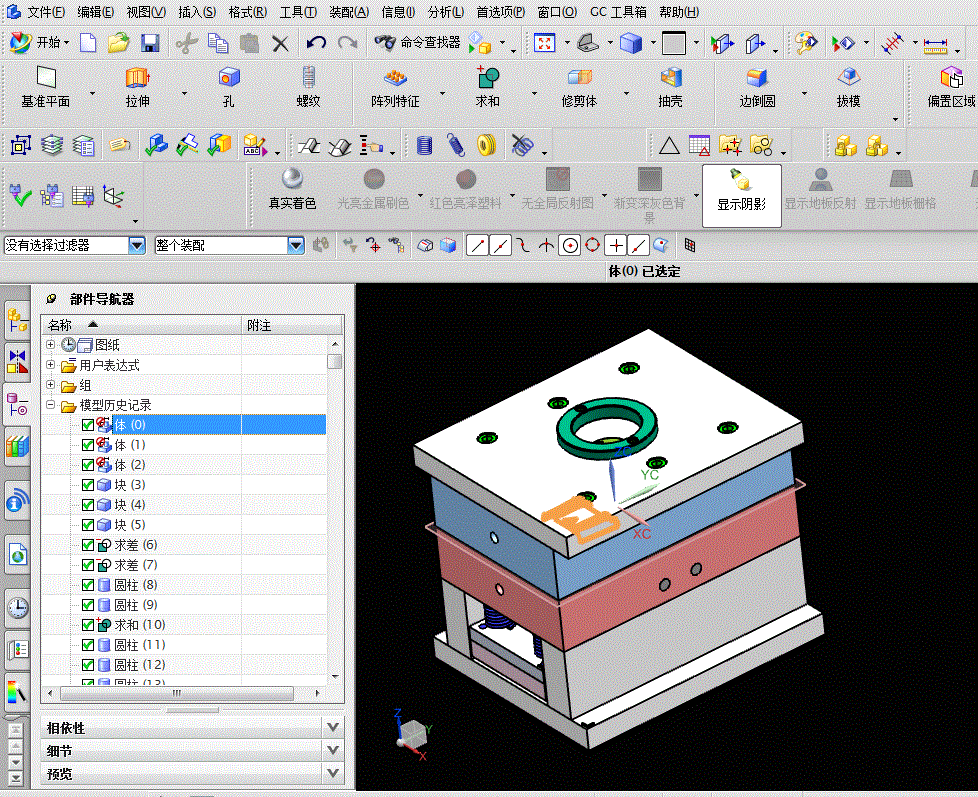
Task: Open the 编辑(E) menu
Action: [x=95, y=12]
